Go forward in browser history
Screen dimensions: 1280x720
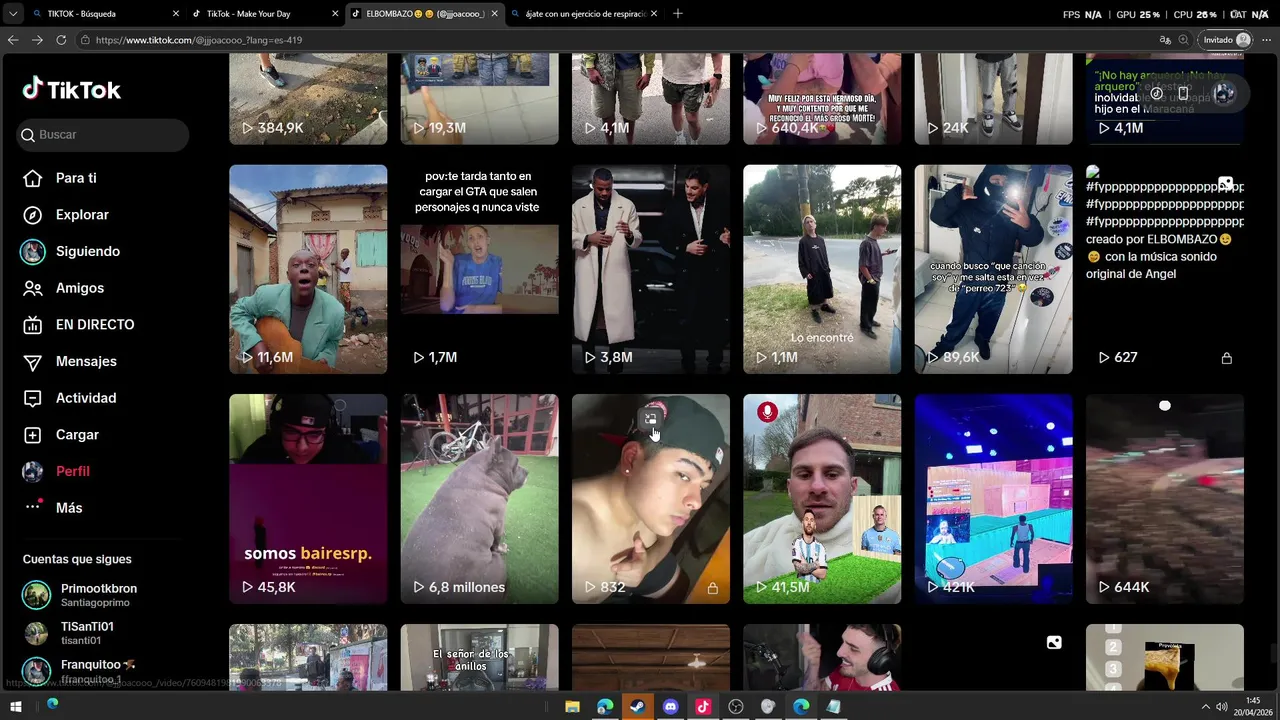[37, 40]
